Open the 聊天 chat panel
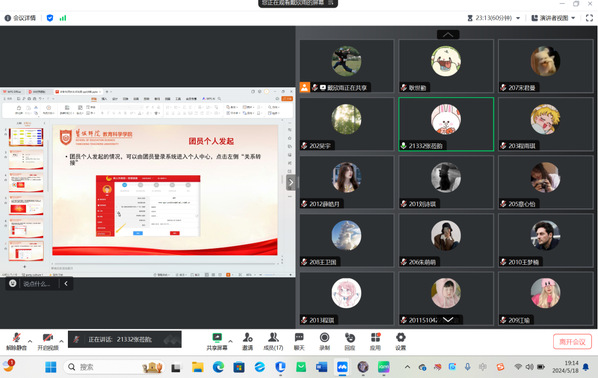 click(299, 341)
